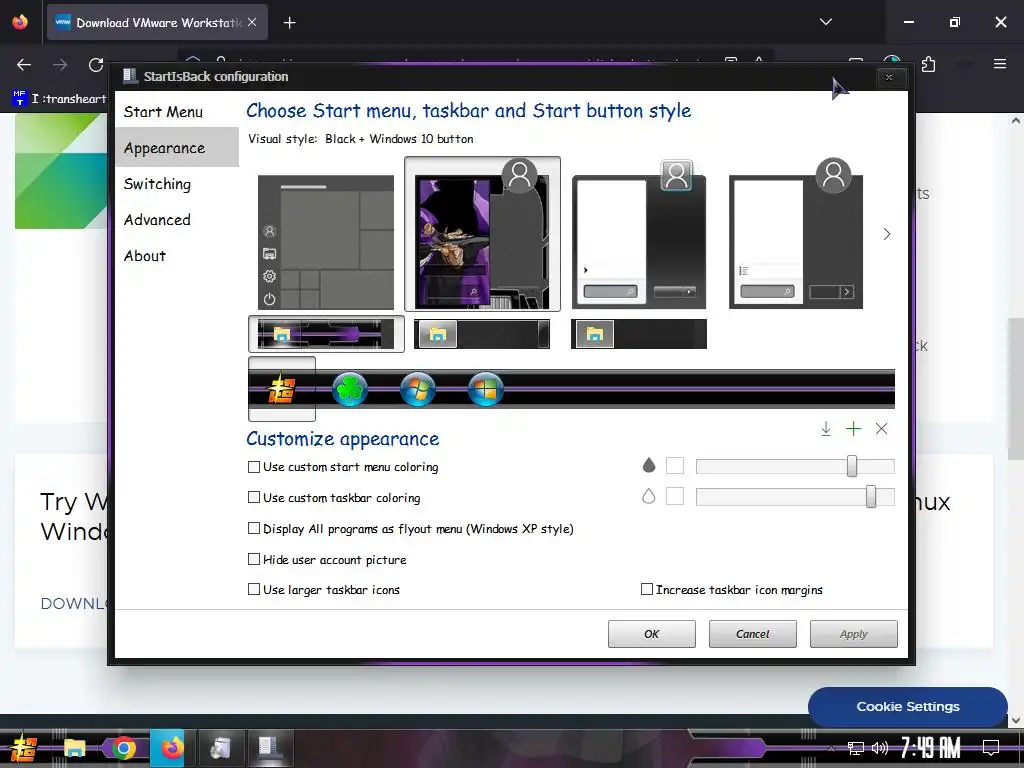Open volume control in system tray
Screen dimensions: 1024x768
(x=880, y=748)
